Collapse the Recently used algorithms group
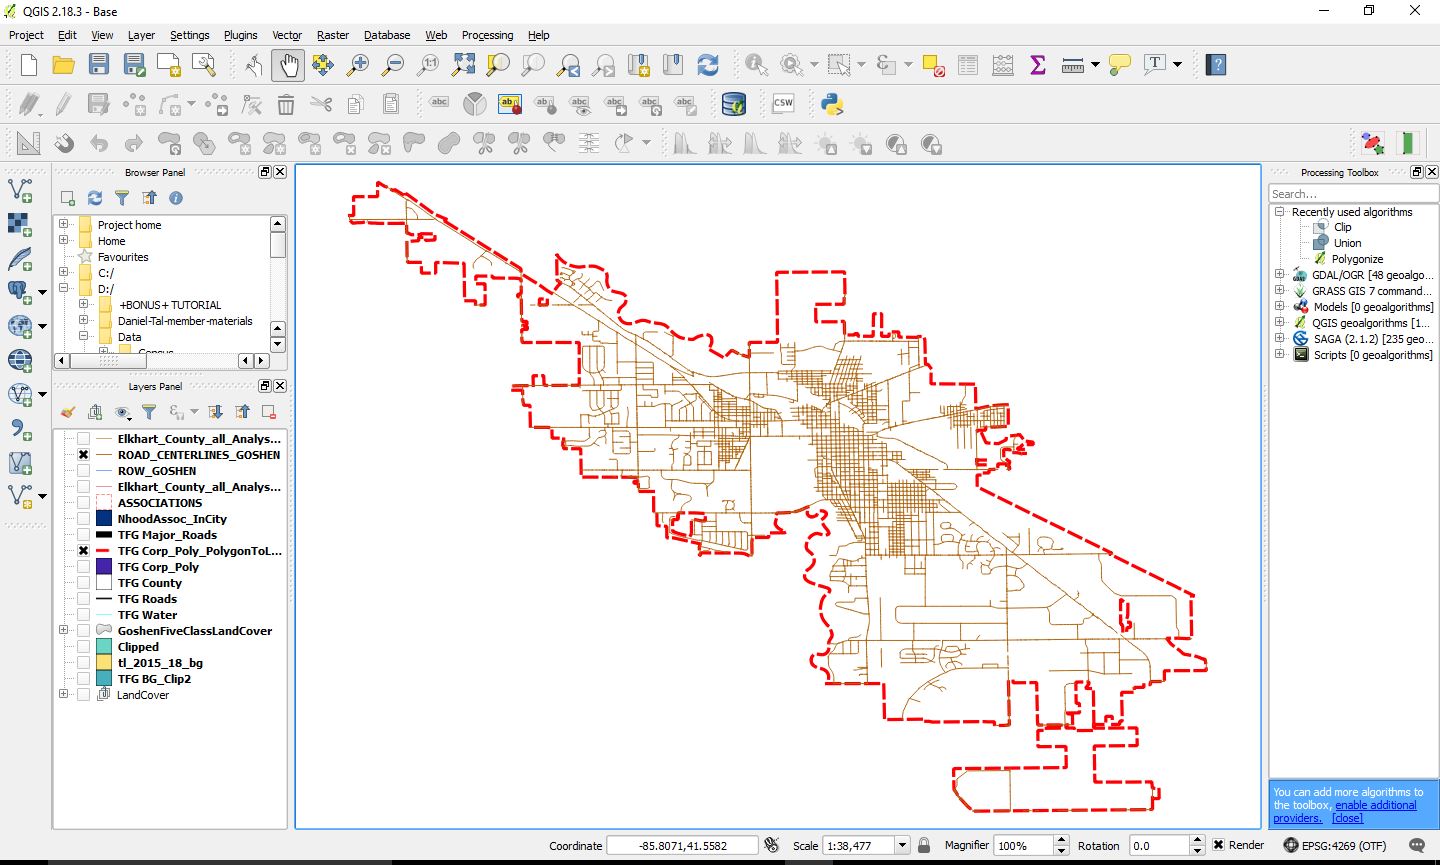Screen dimensions: 1440x865 [1280, 211]
